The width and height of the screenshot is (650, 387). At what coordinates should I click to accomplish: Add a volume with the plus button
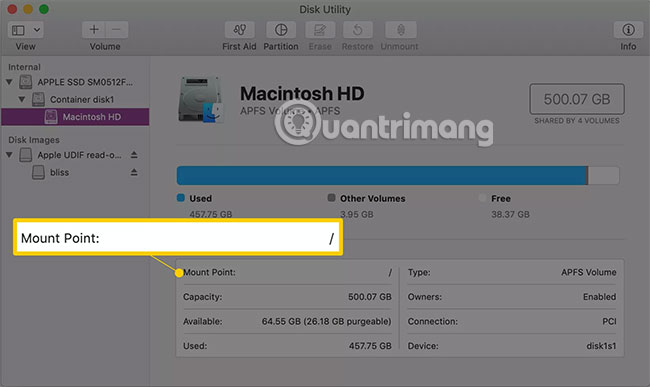94,30
